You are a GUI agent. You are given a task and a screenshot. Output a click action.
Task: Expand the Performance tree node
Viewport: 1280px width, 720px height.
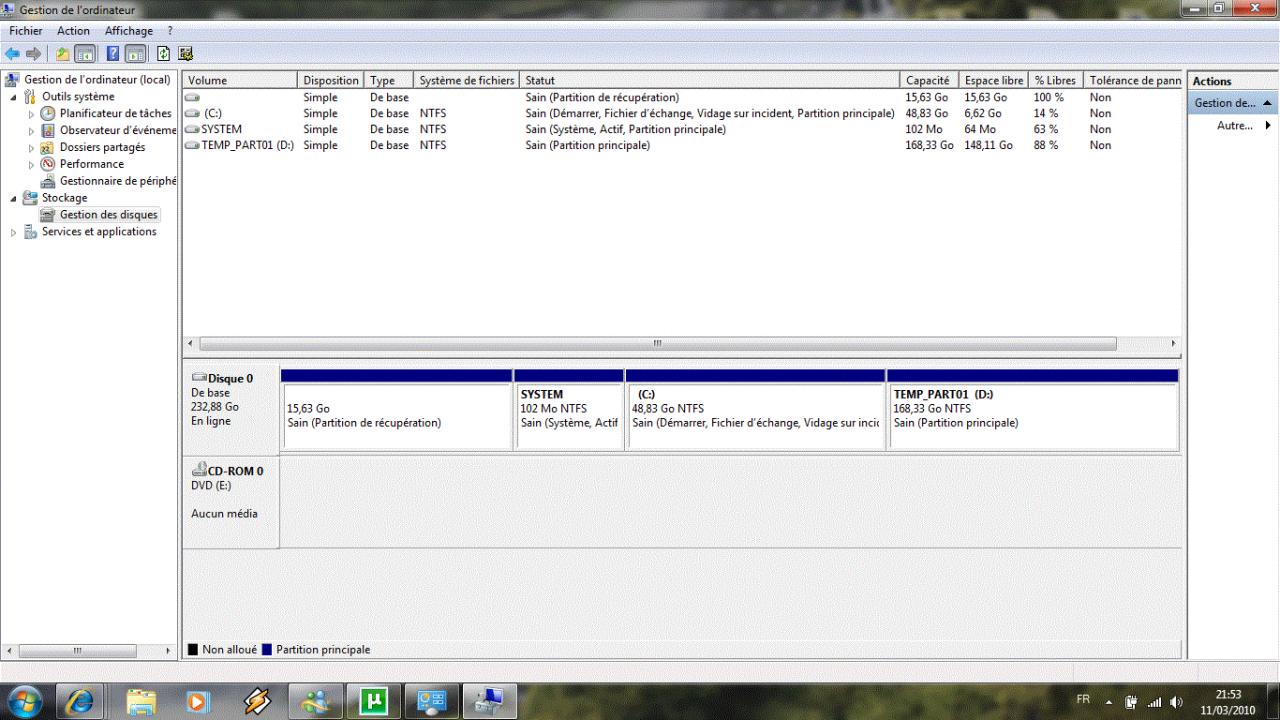tap(31, 164)
